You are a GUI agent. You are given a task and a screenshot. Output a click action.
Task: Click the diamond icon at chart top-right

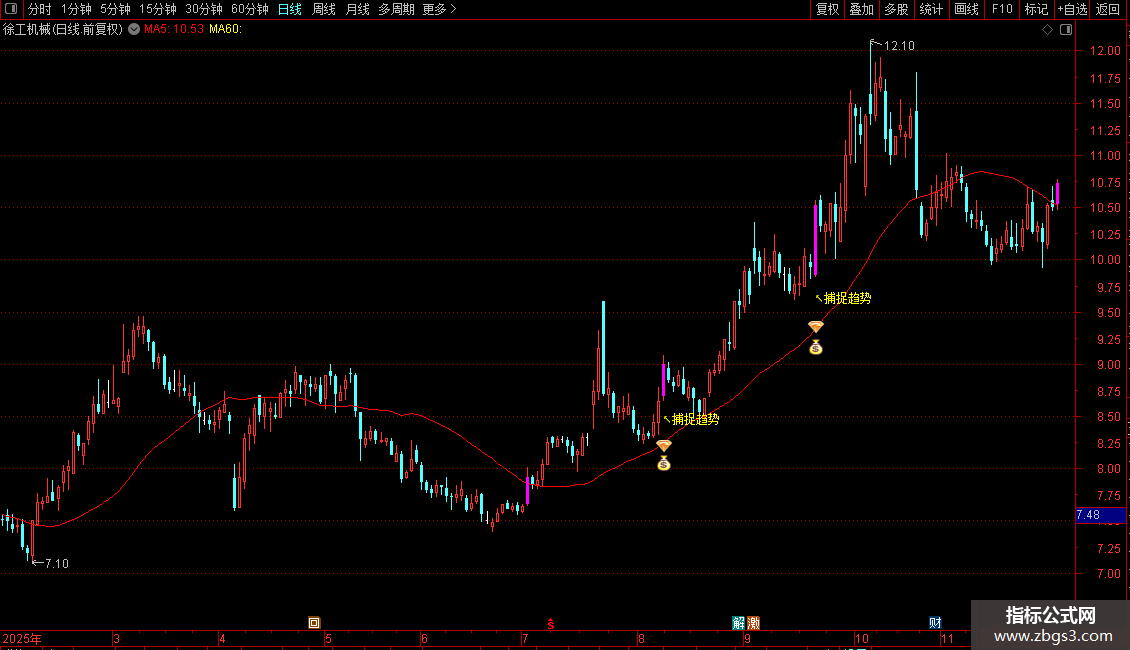coord(1047,29)
